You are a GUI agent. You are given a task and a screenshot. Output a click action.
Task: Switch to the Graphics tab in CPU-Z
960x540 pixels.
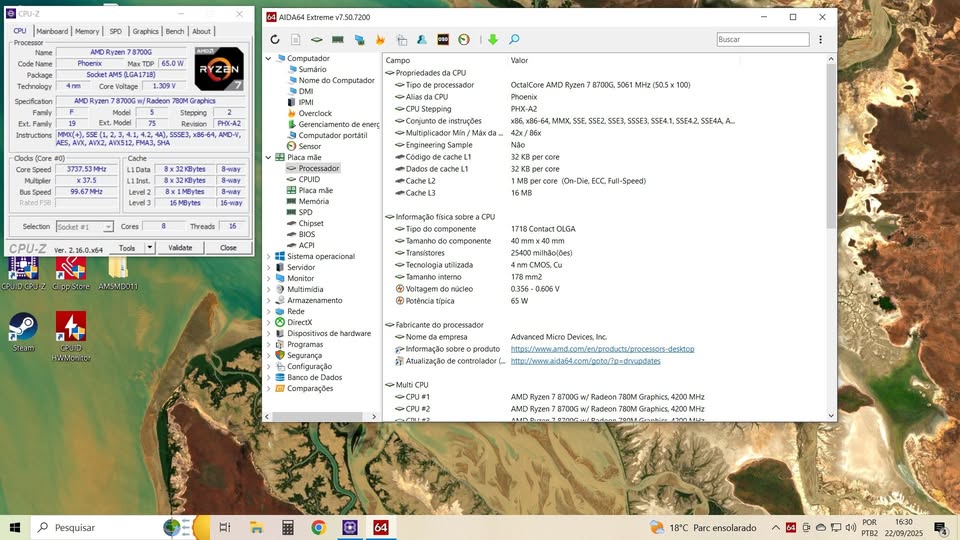[145, 31]
